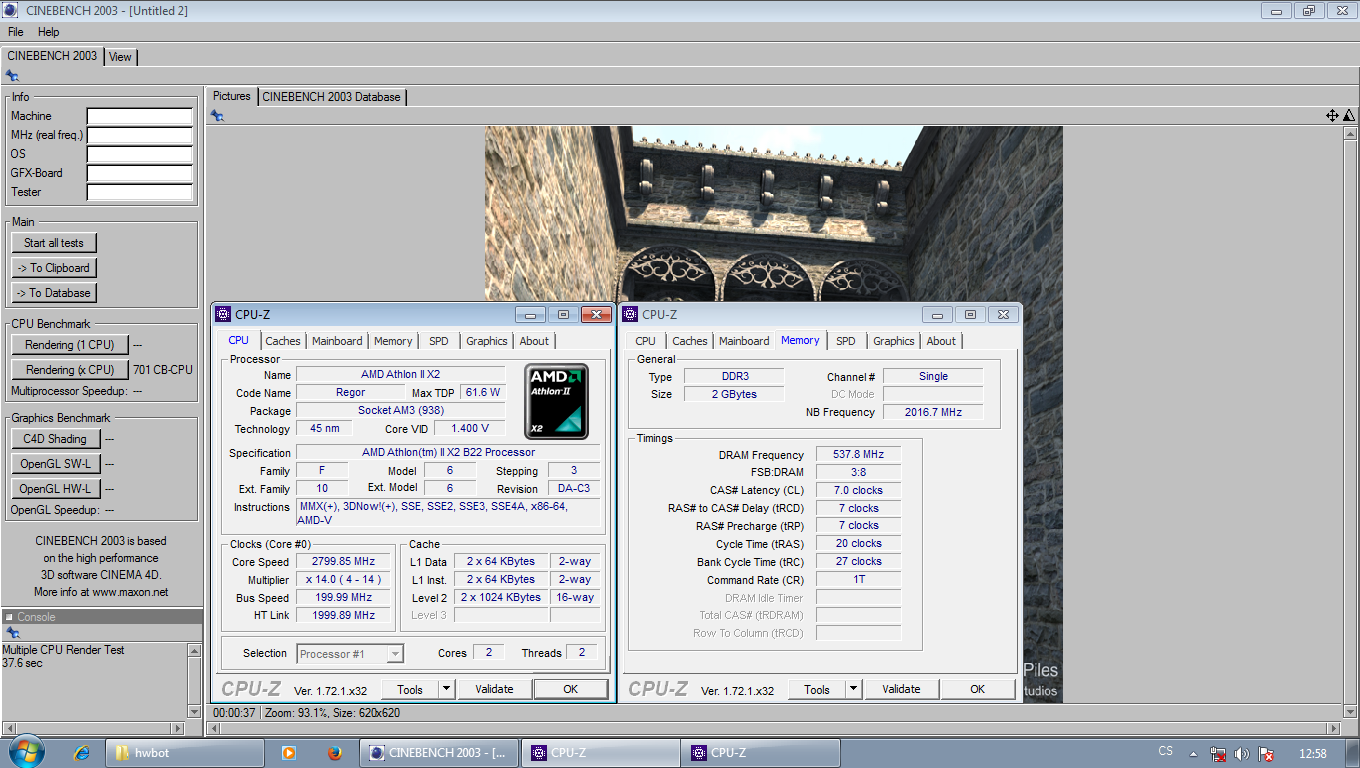
Task: Open About tab in the Memory CPU-Z window
Action: click(941, 341)
